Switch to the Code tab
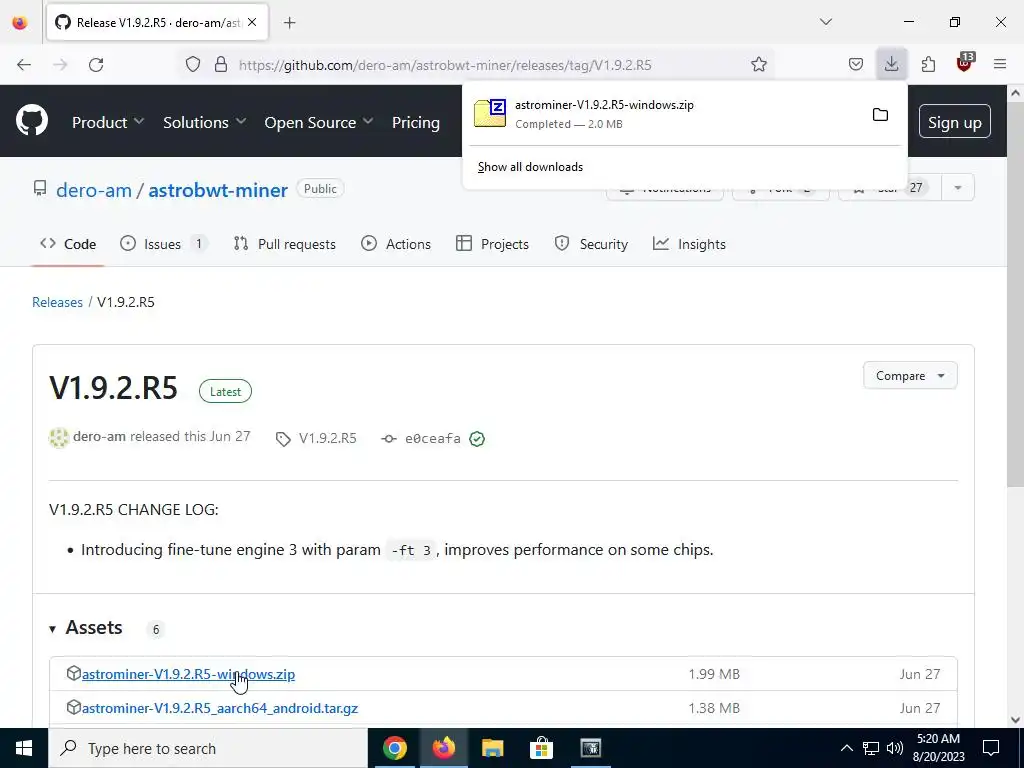 (68, 244)
